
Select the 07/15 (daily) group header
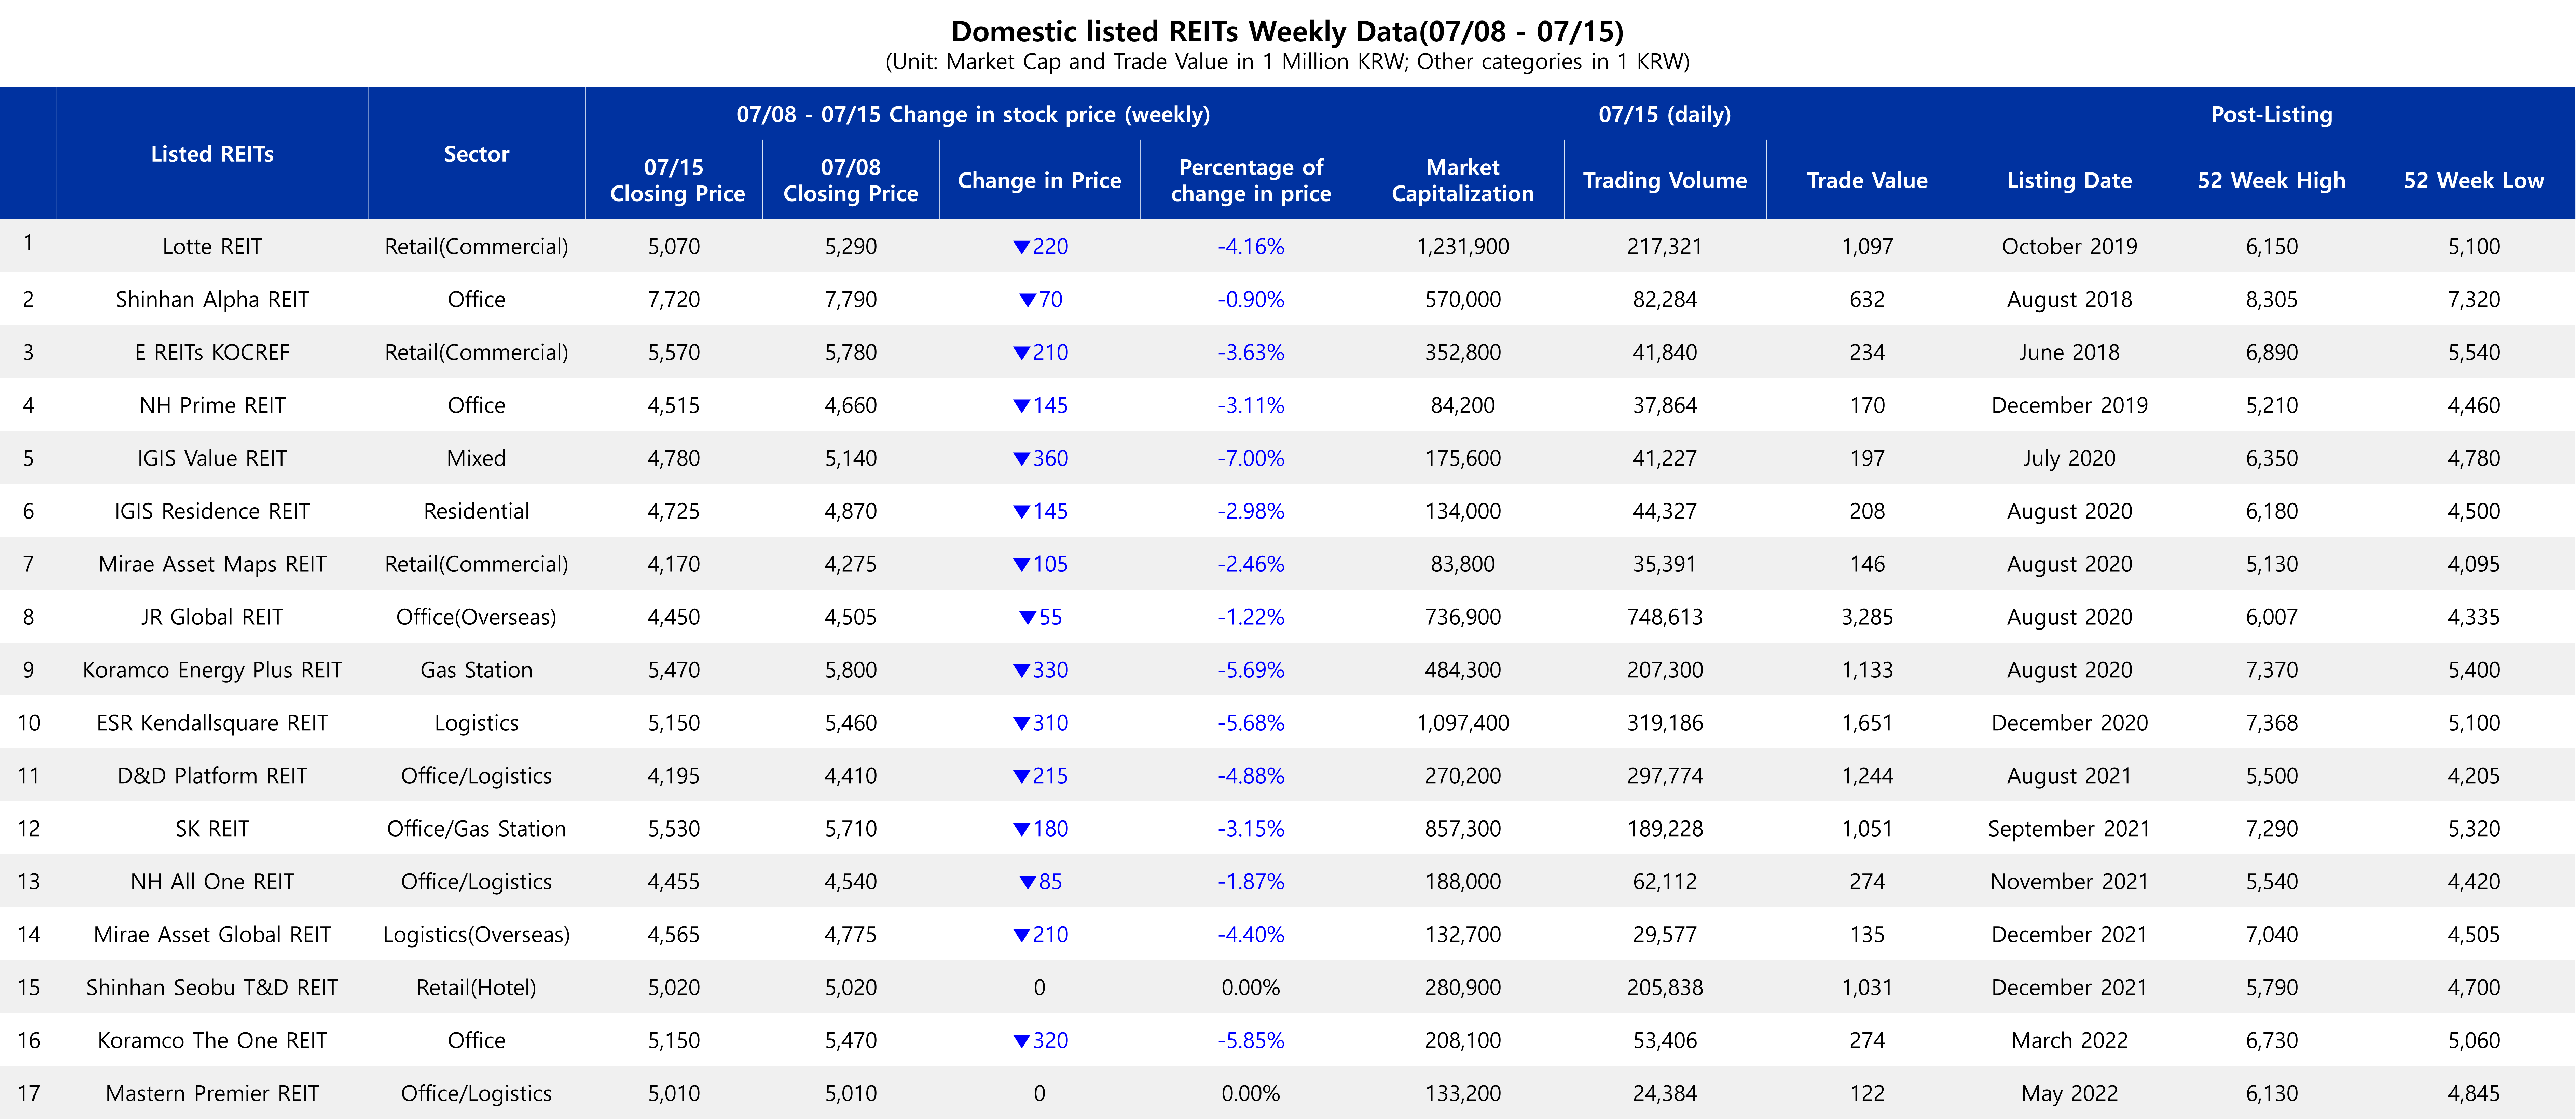click(1665, 114)
